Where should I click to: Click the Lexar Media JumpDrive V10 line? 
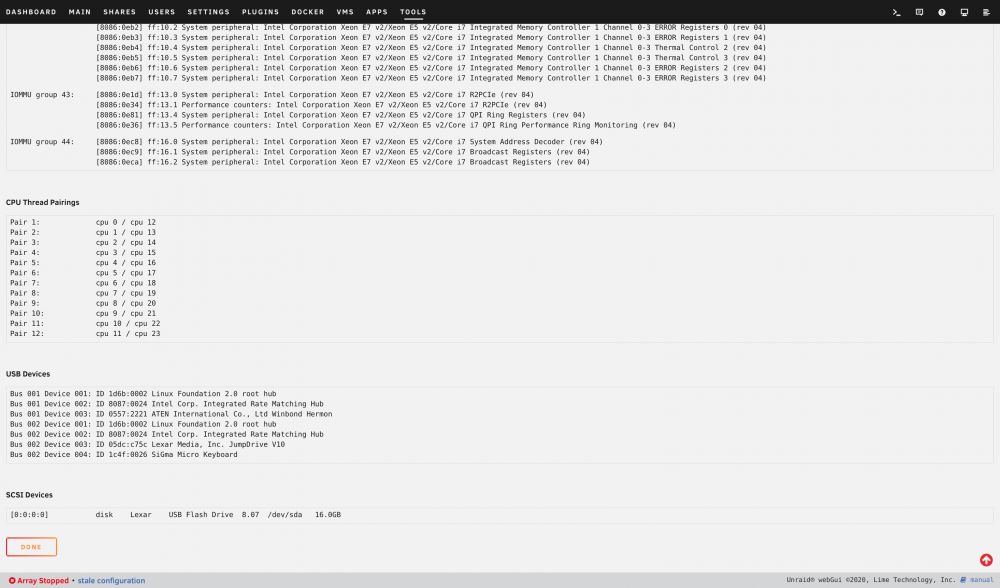coord(147,445)
